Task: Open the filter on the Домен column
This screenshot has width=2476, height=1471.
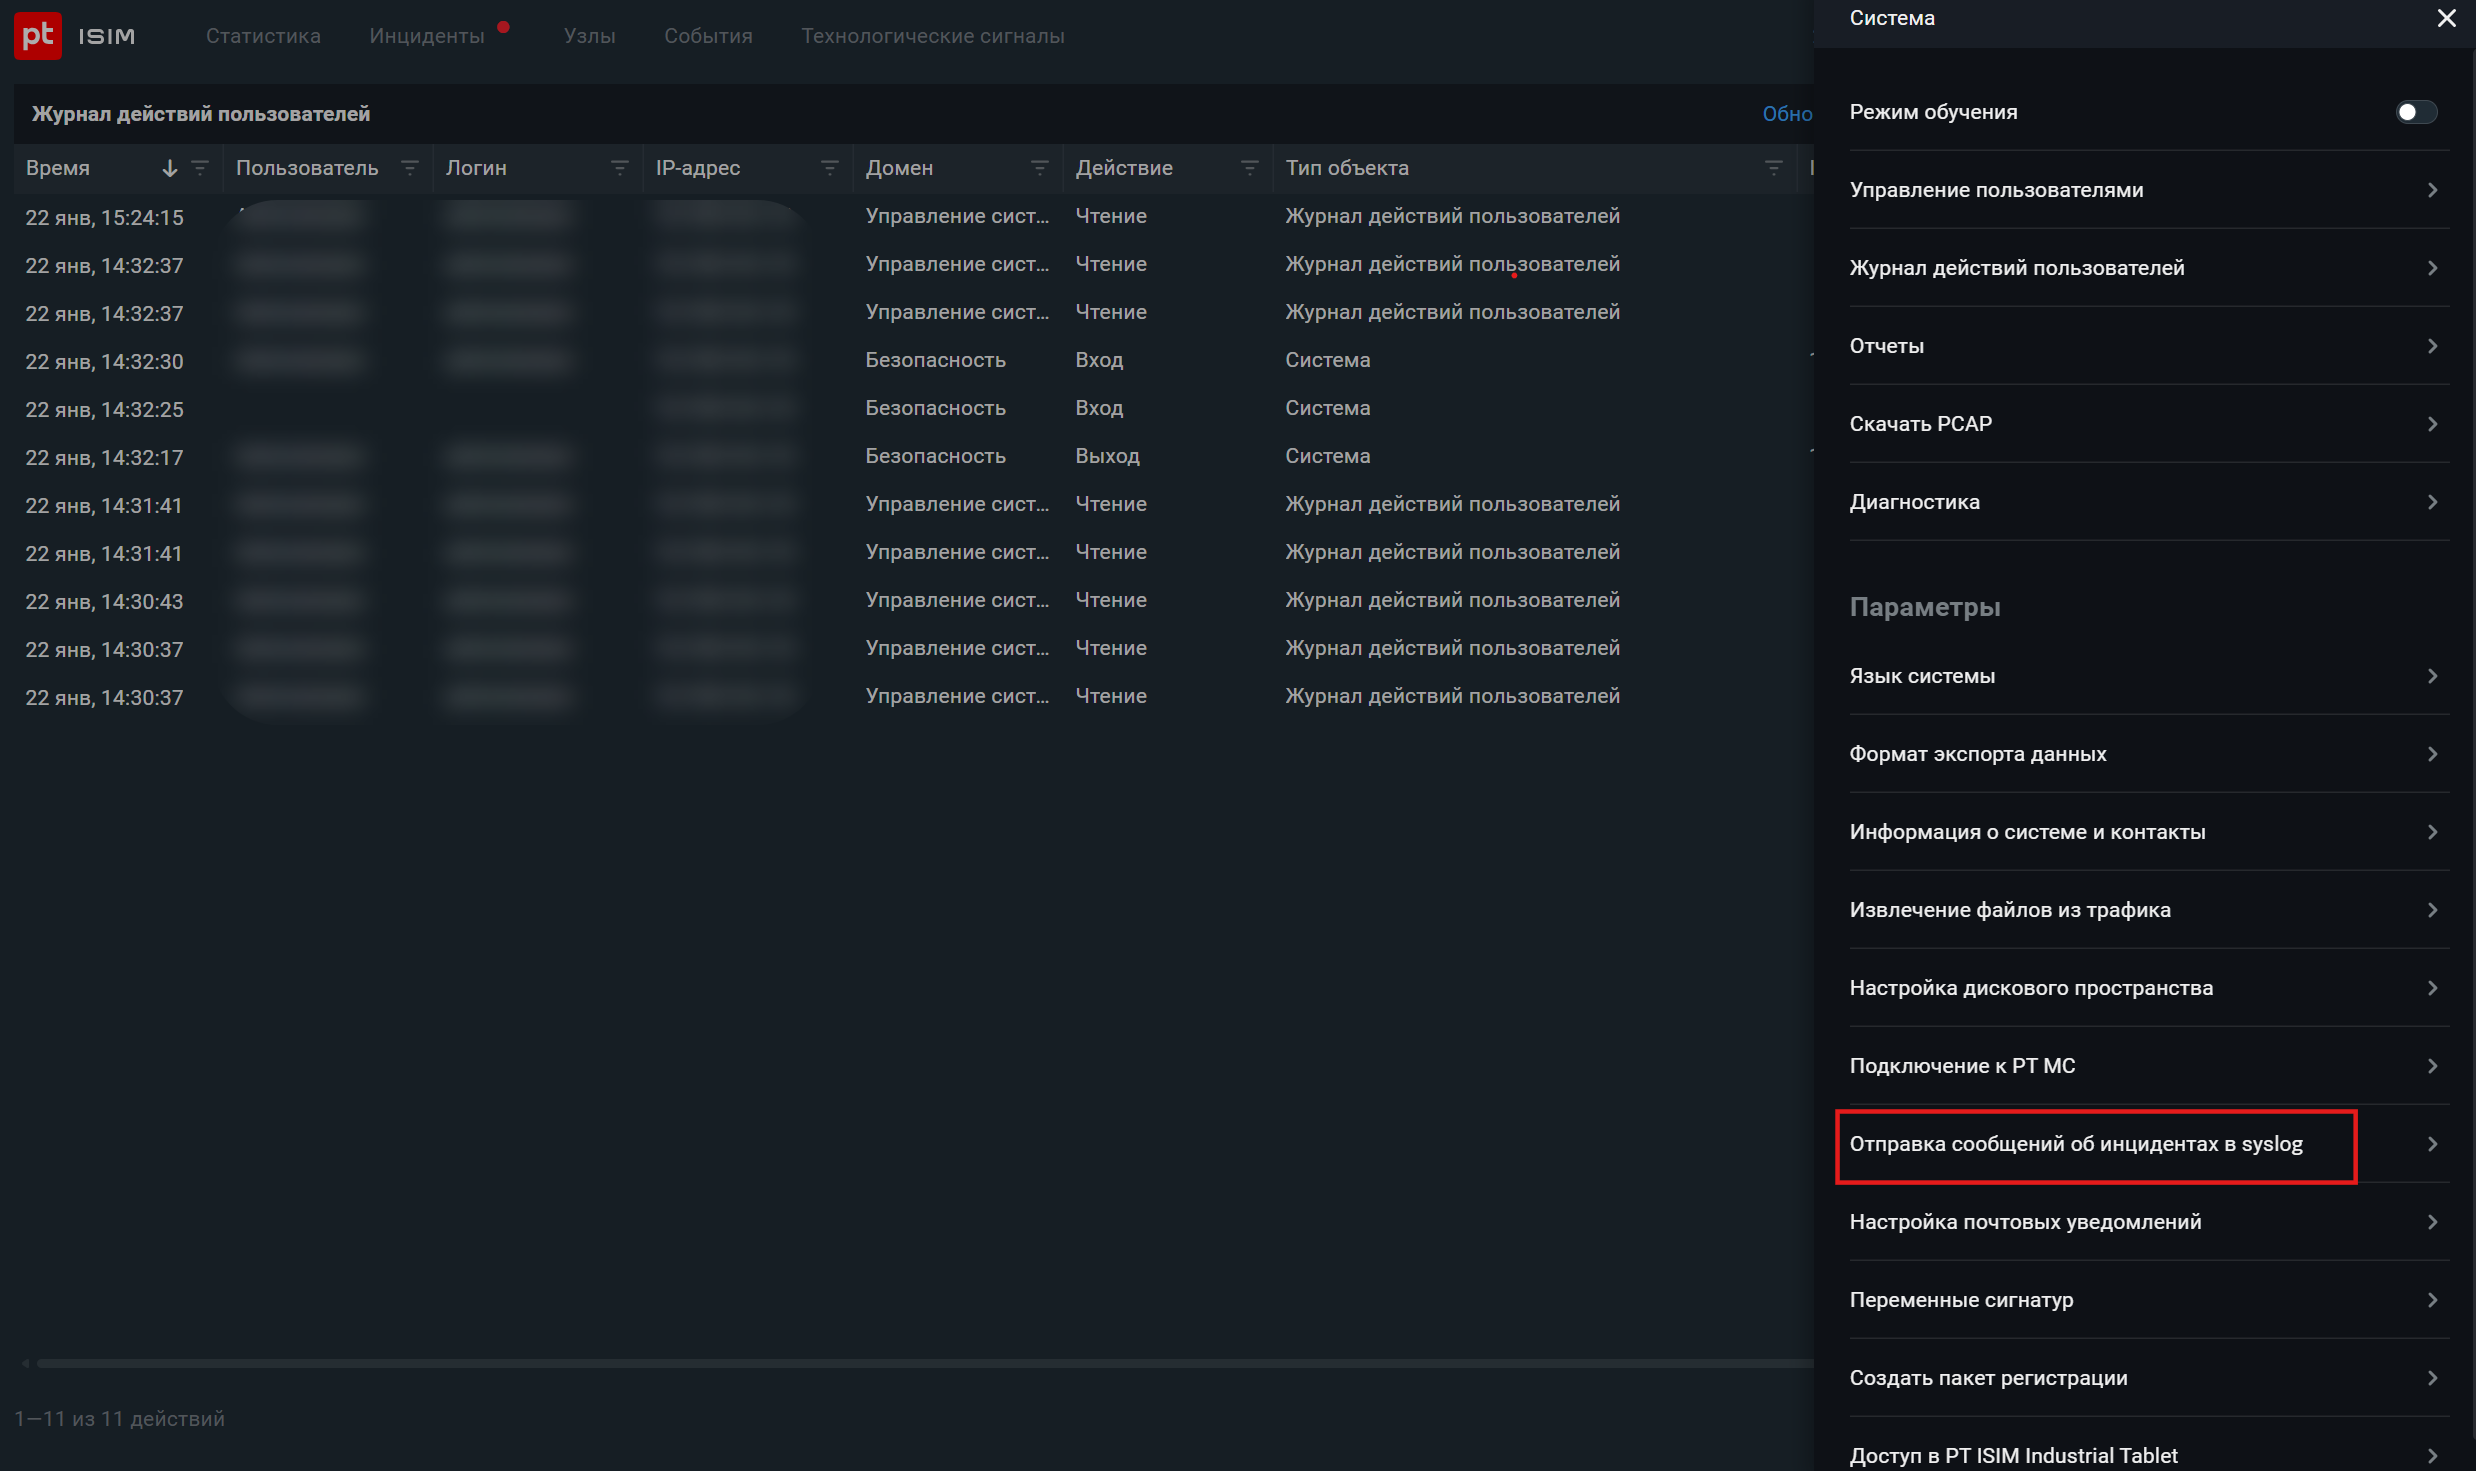Action: point(1040,167)
